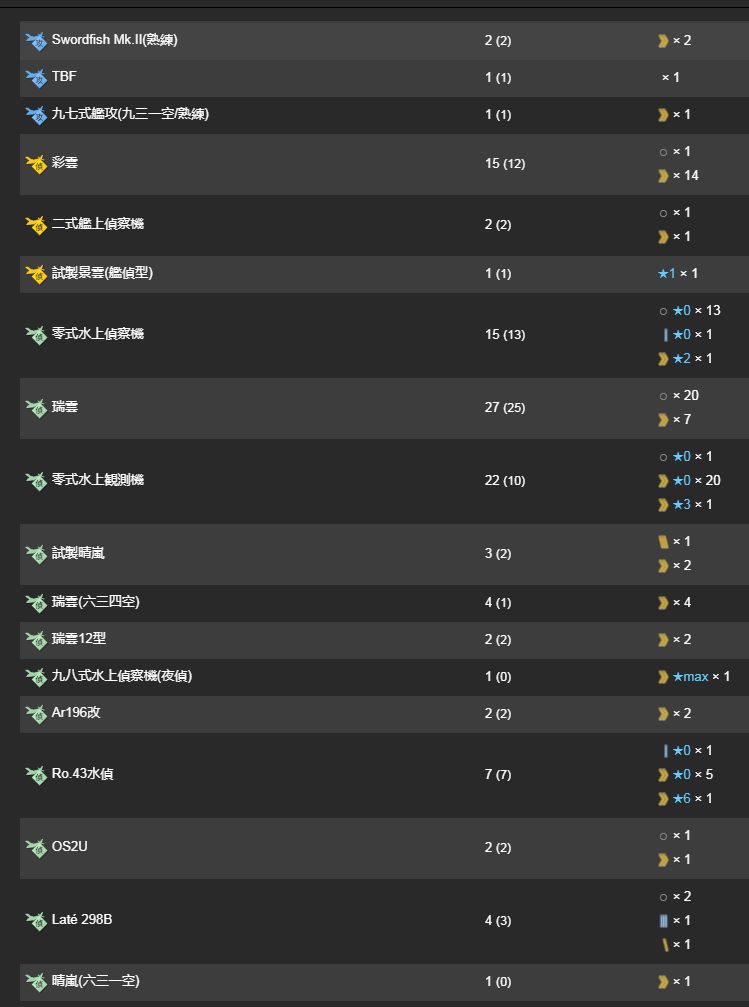The width and height of the screenshot is (749, 1007).
Task: Click the gold chevron proficiency icon in Swordfish Mk.II row
Action: point(664,40)
